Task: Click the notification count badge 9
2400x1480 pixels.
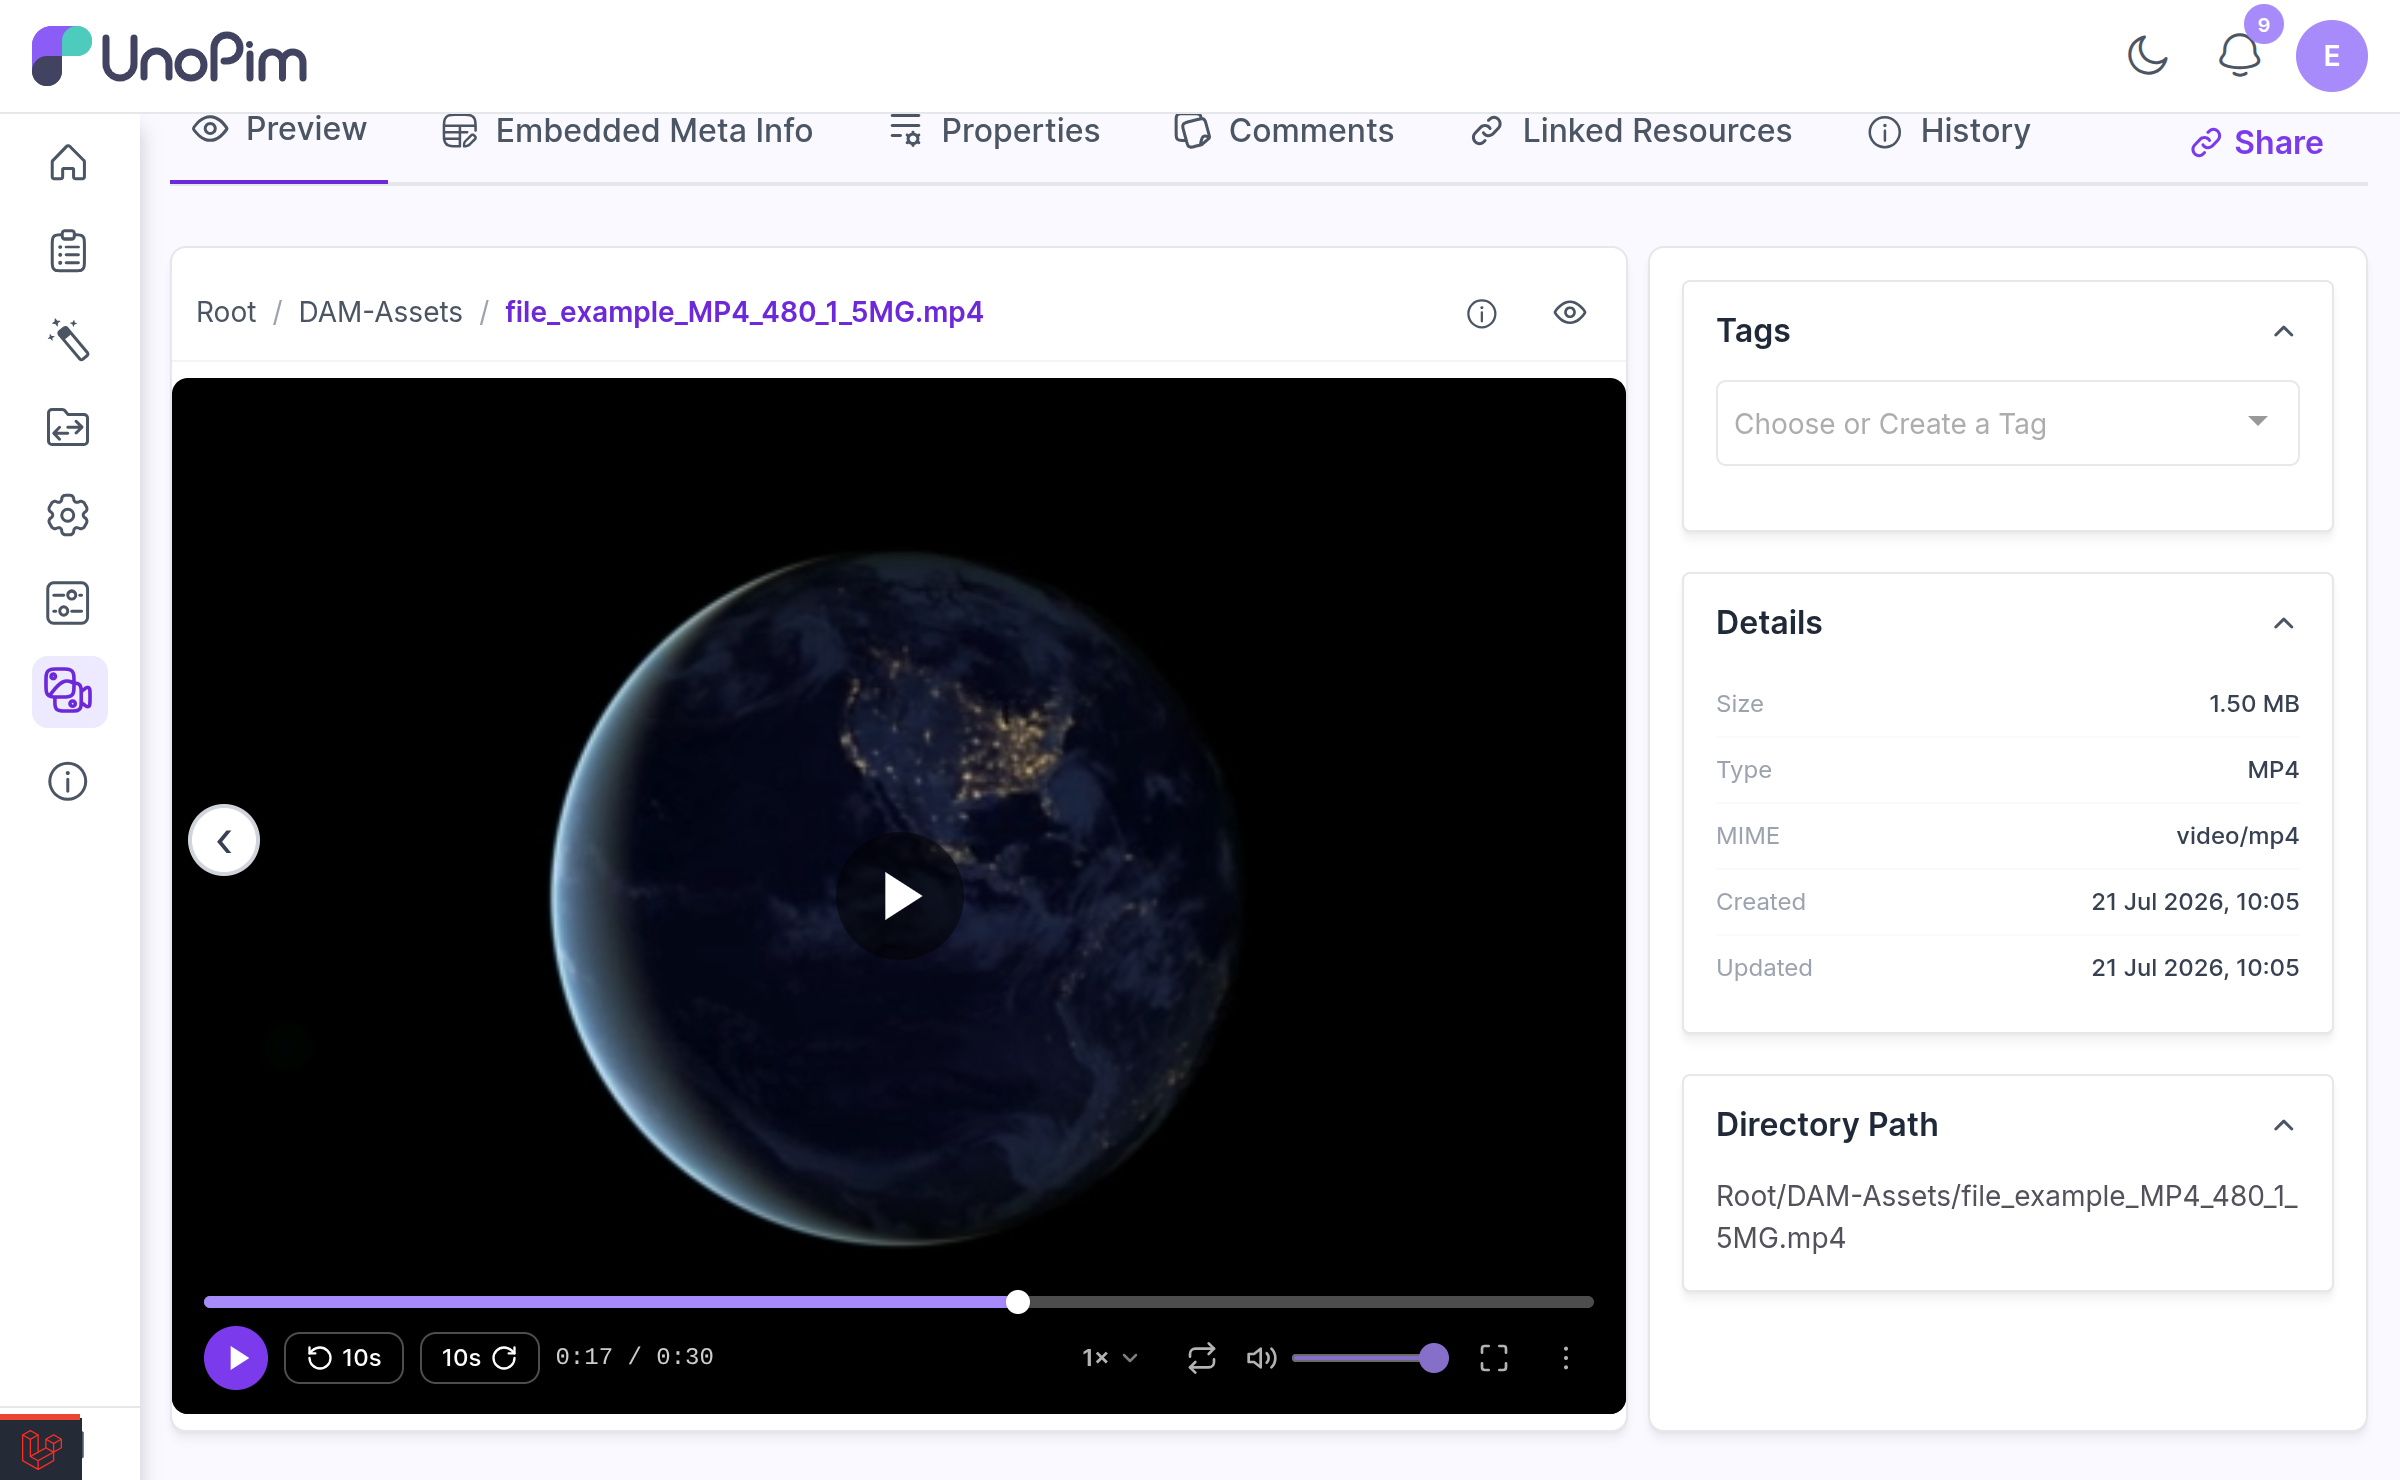Action: pyautogui.click(x=2264, y=24)
